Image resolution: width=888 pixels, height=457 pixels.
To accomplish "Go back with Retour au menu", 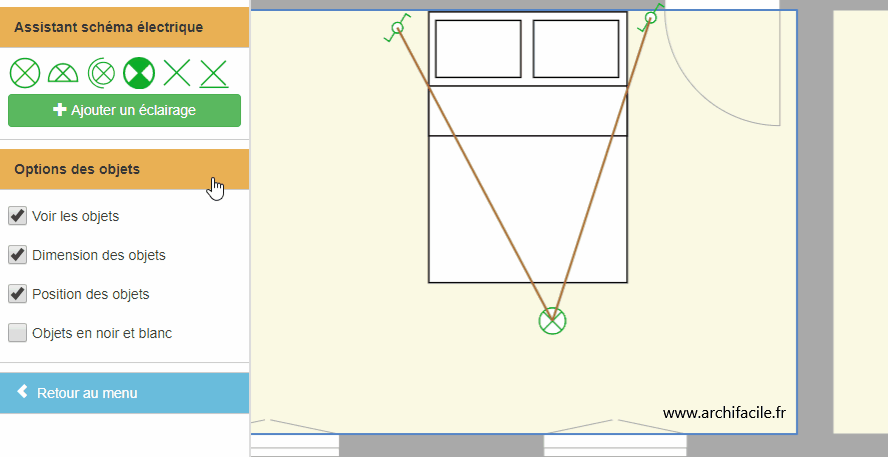I will pos(124,393).
